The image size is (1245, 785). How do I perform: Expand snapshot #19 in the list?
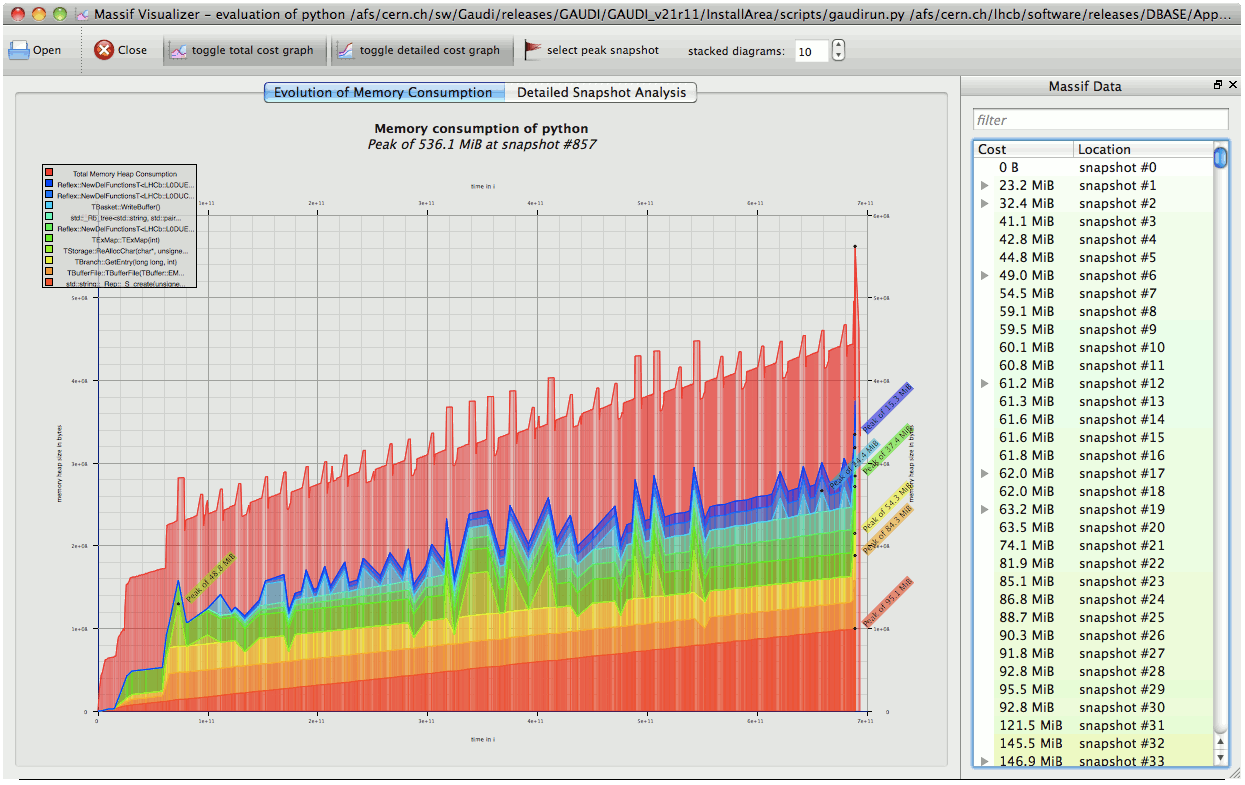(x=984, y=509)
